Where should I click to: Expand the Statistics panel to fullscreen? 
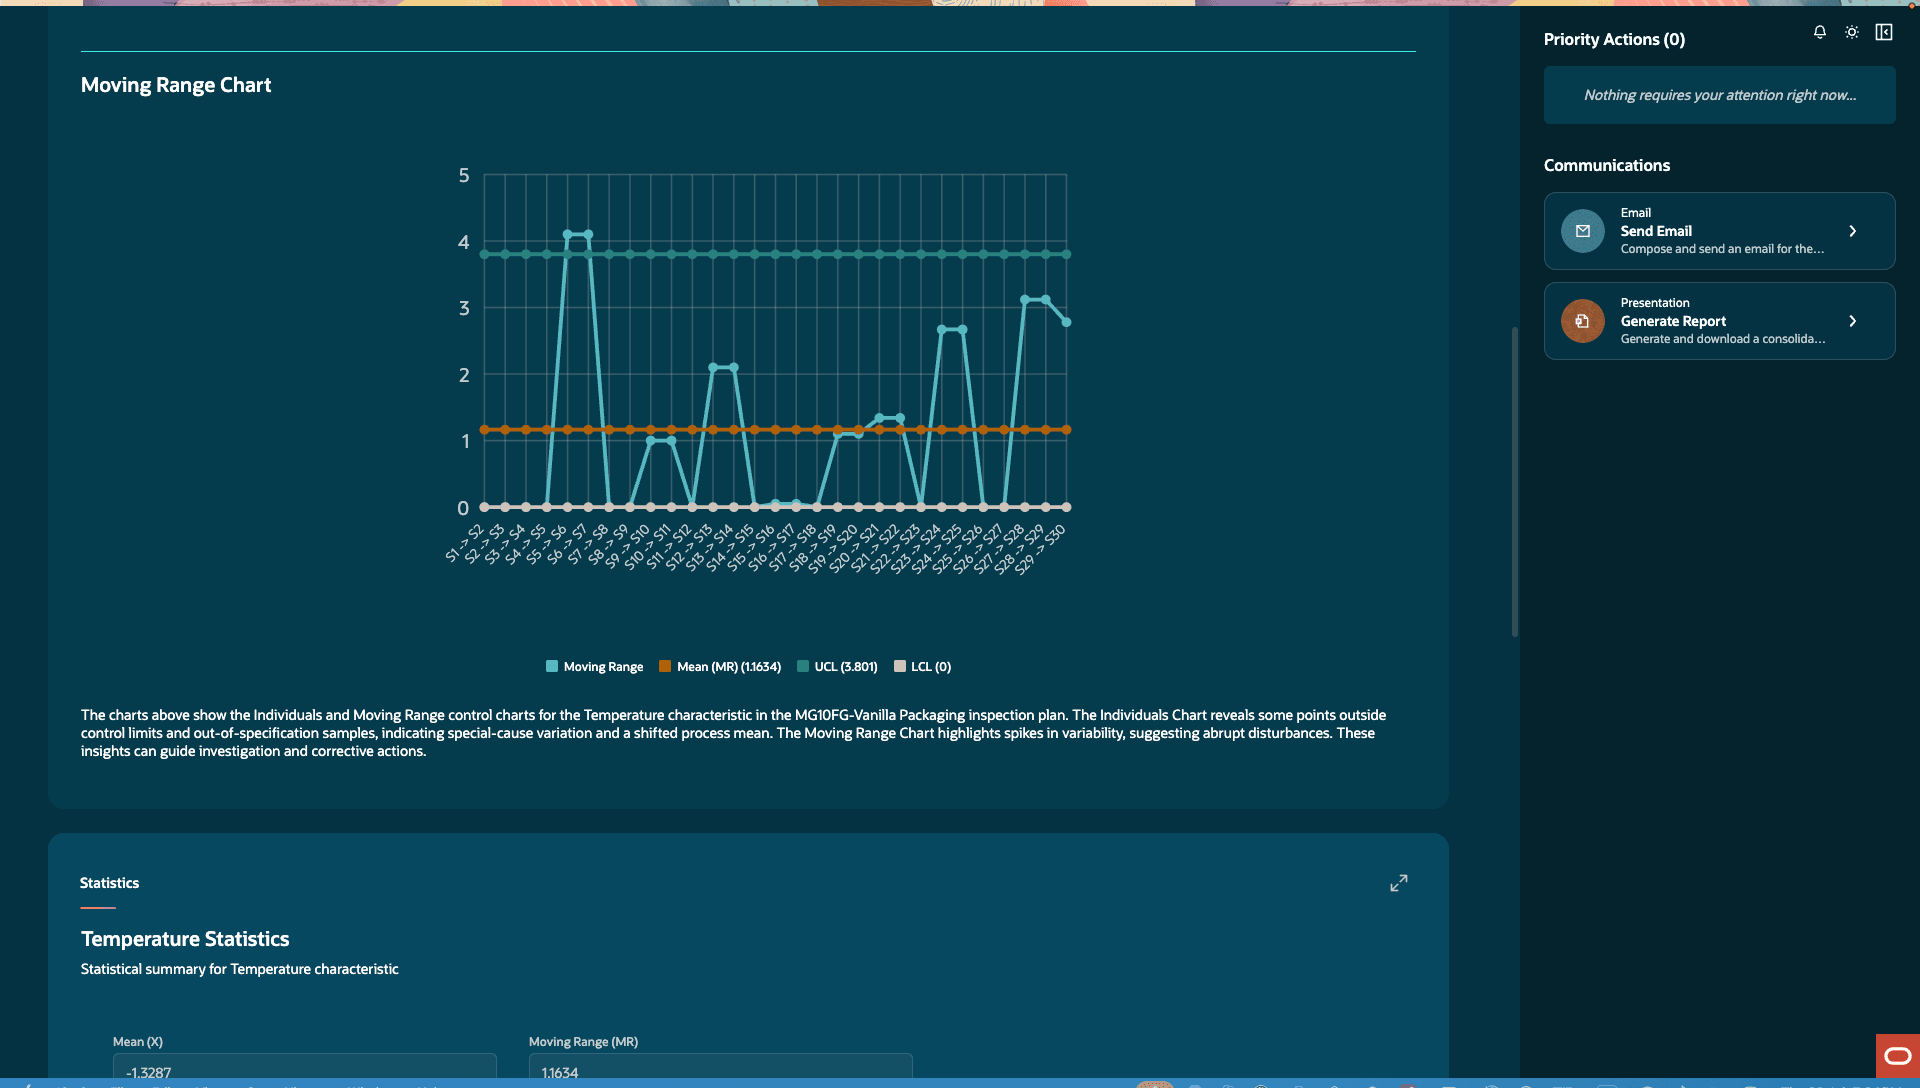click(1399, 883)
